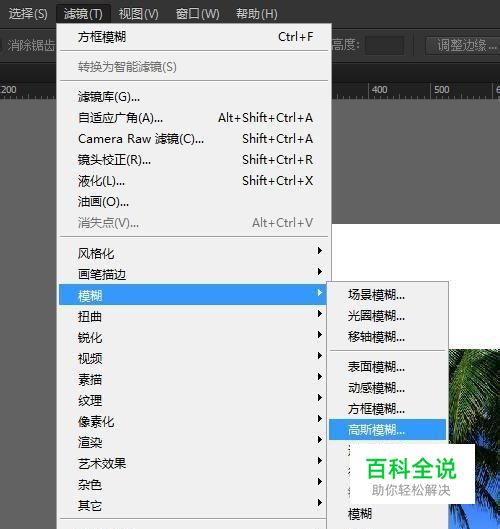Expand the 纹理 submenu
Viewport: 500px width, 529px height.
(x=193, y=400)
